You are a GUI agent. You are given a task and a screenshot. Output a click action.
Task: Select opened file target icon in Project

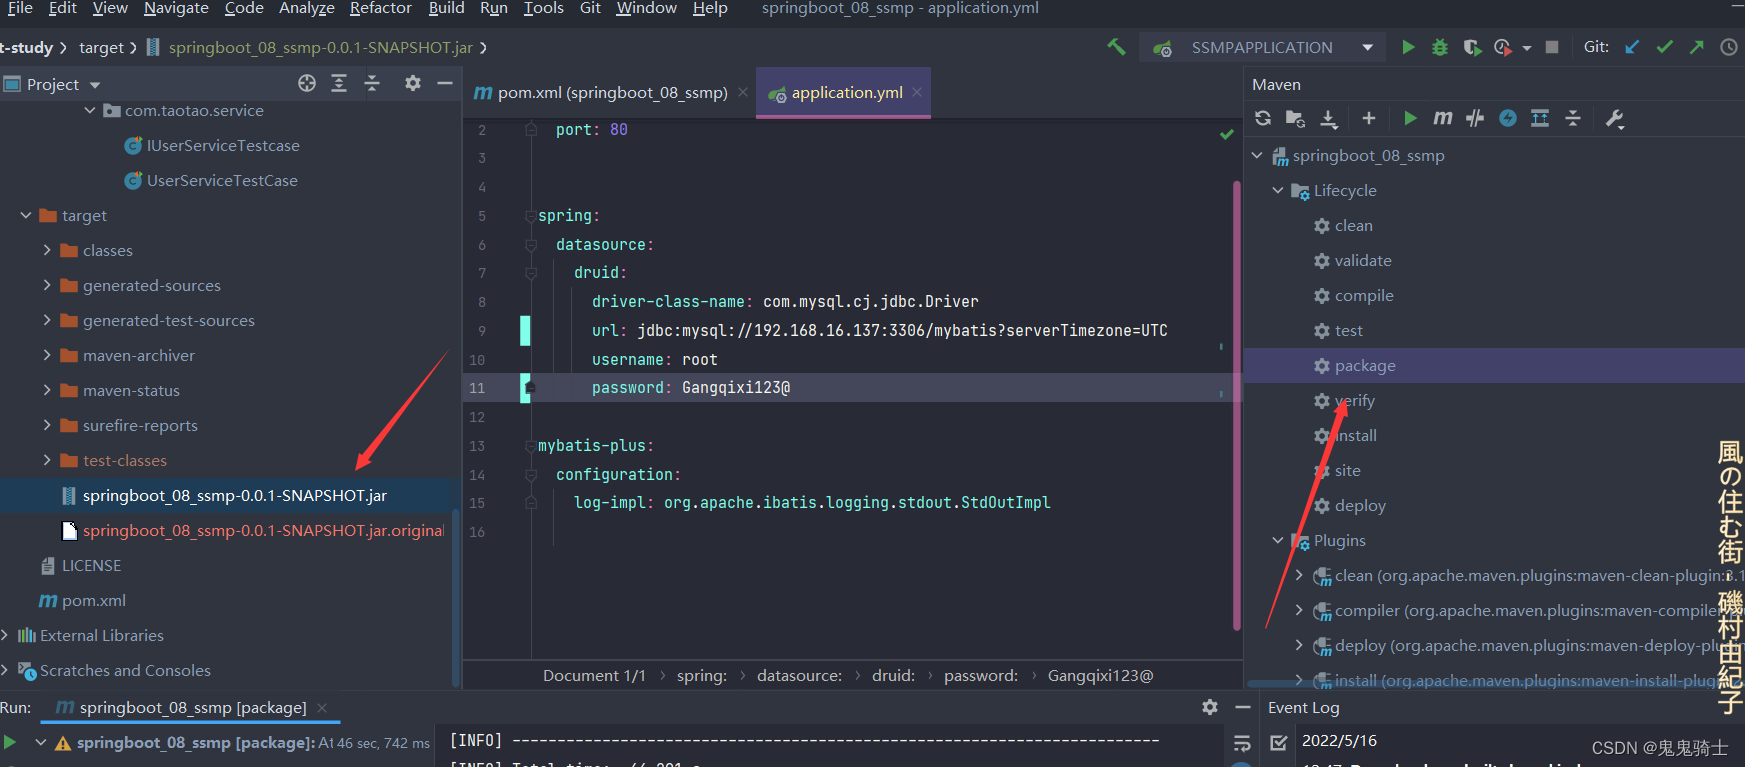[x=307, y=84]
